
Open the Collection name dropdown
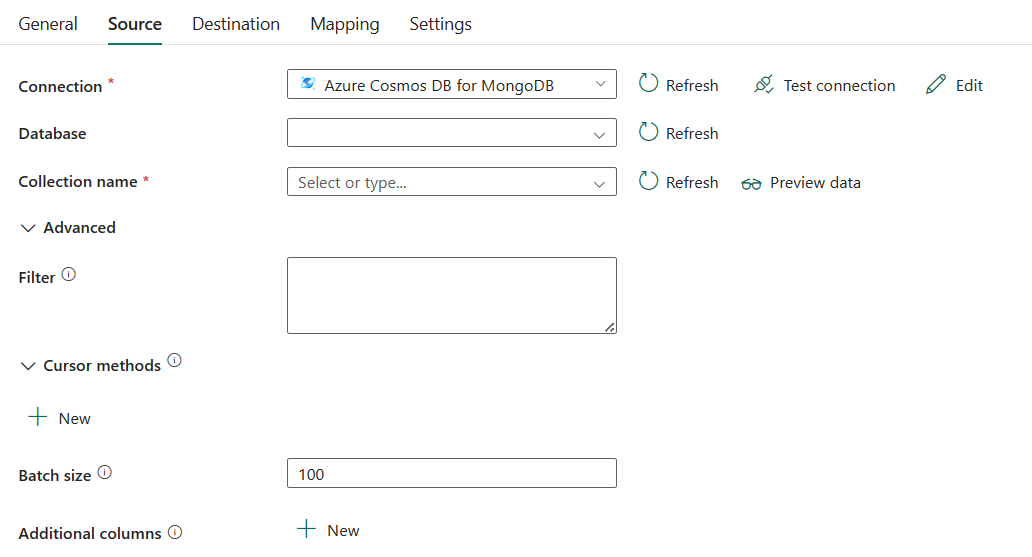[x=452, y=182]
